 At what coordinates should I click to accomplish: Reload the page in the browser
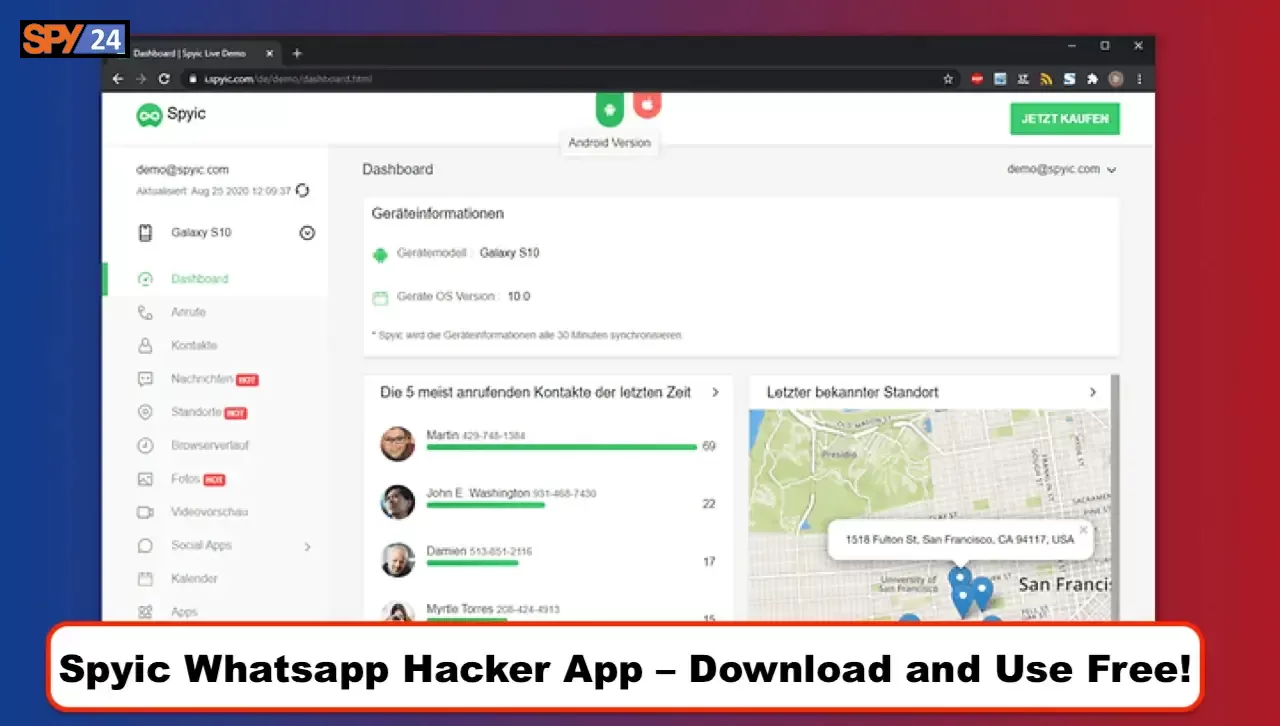coord(163,78)
